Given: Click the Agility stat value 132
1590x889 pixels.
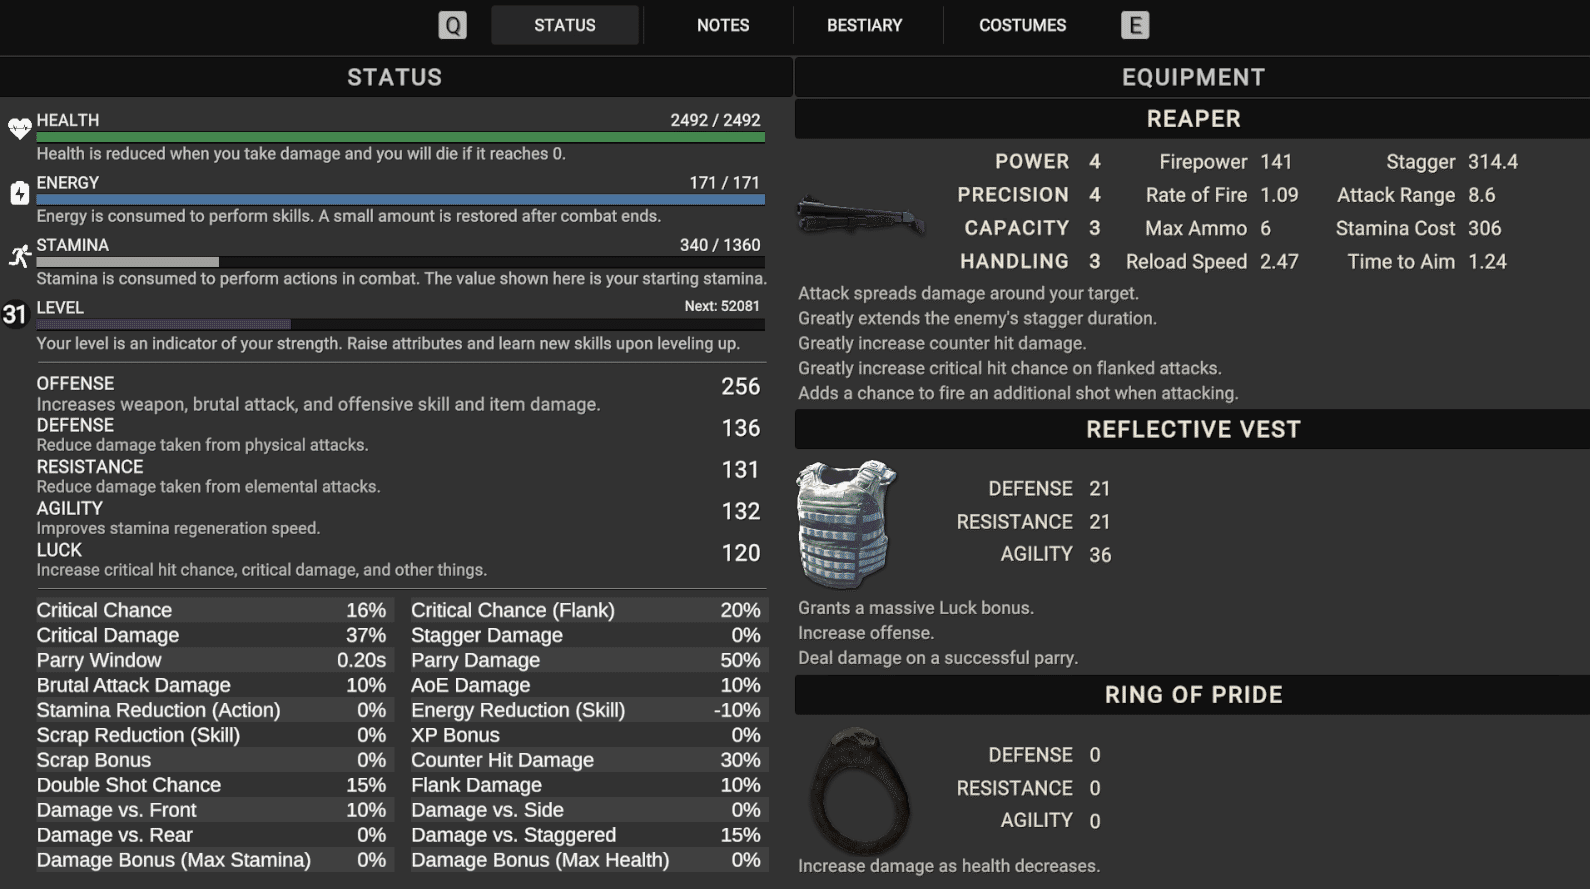Looking at the screenshot, I should 741,512.
